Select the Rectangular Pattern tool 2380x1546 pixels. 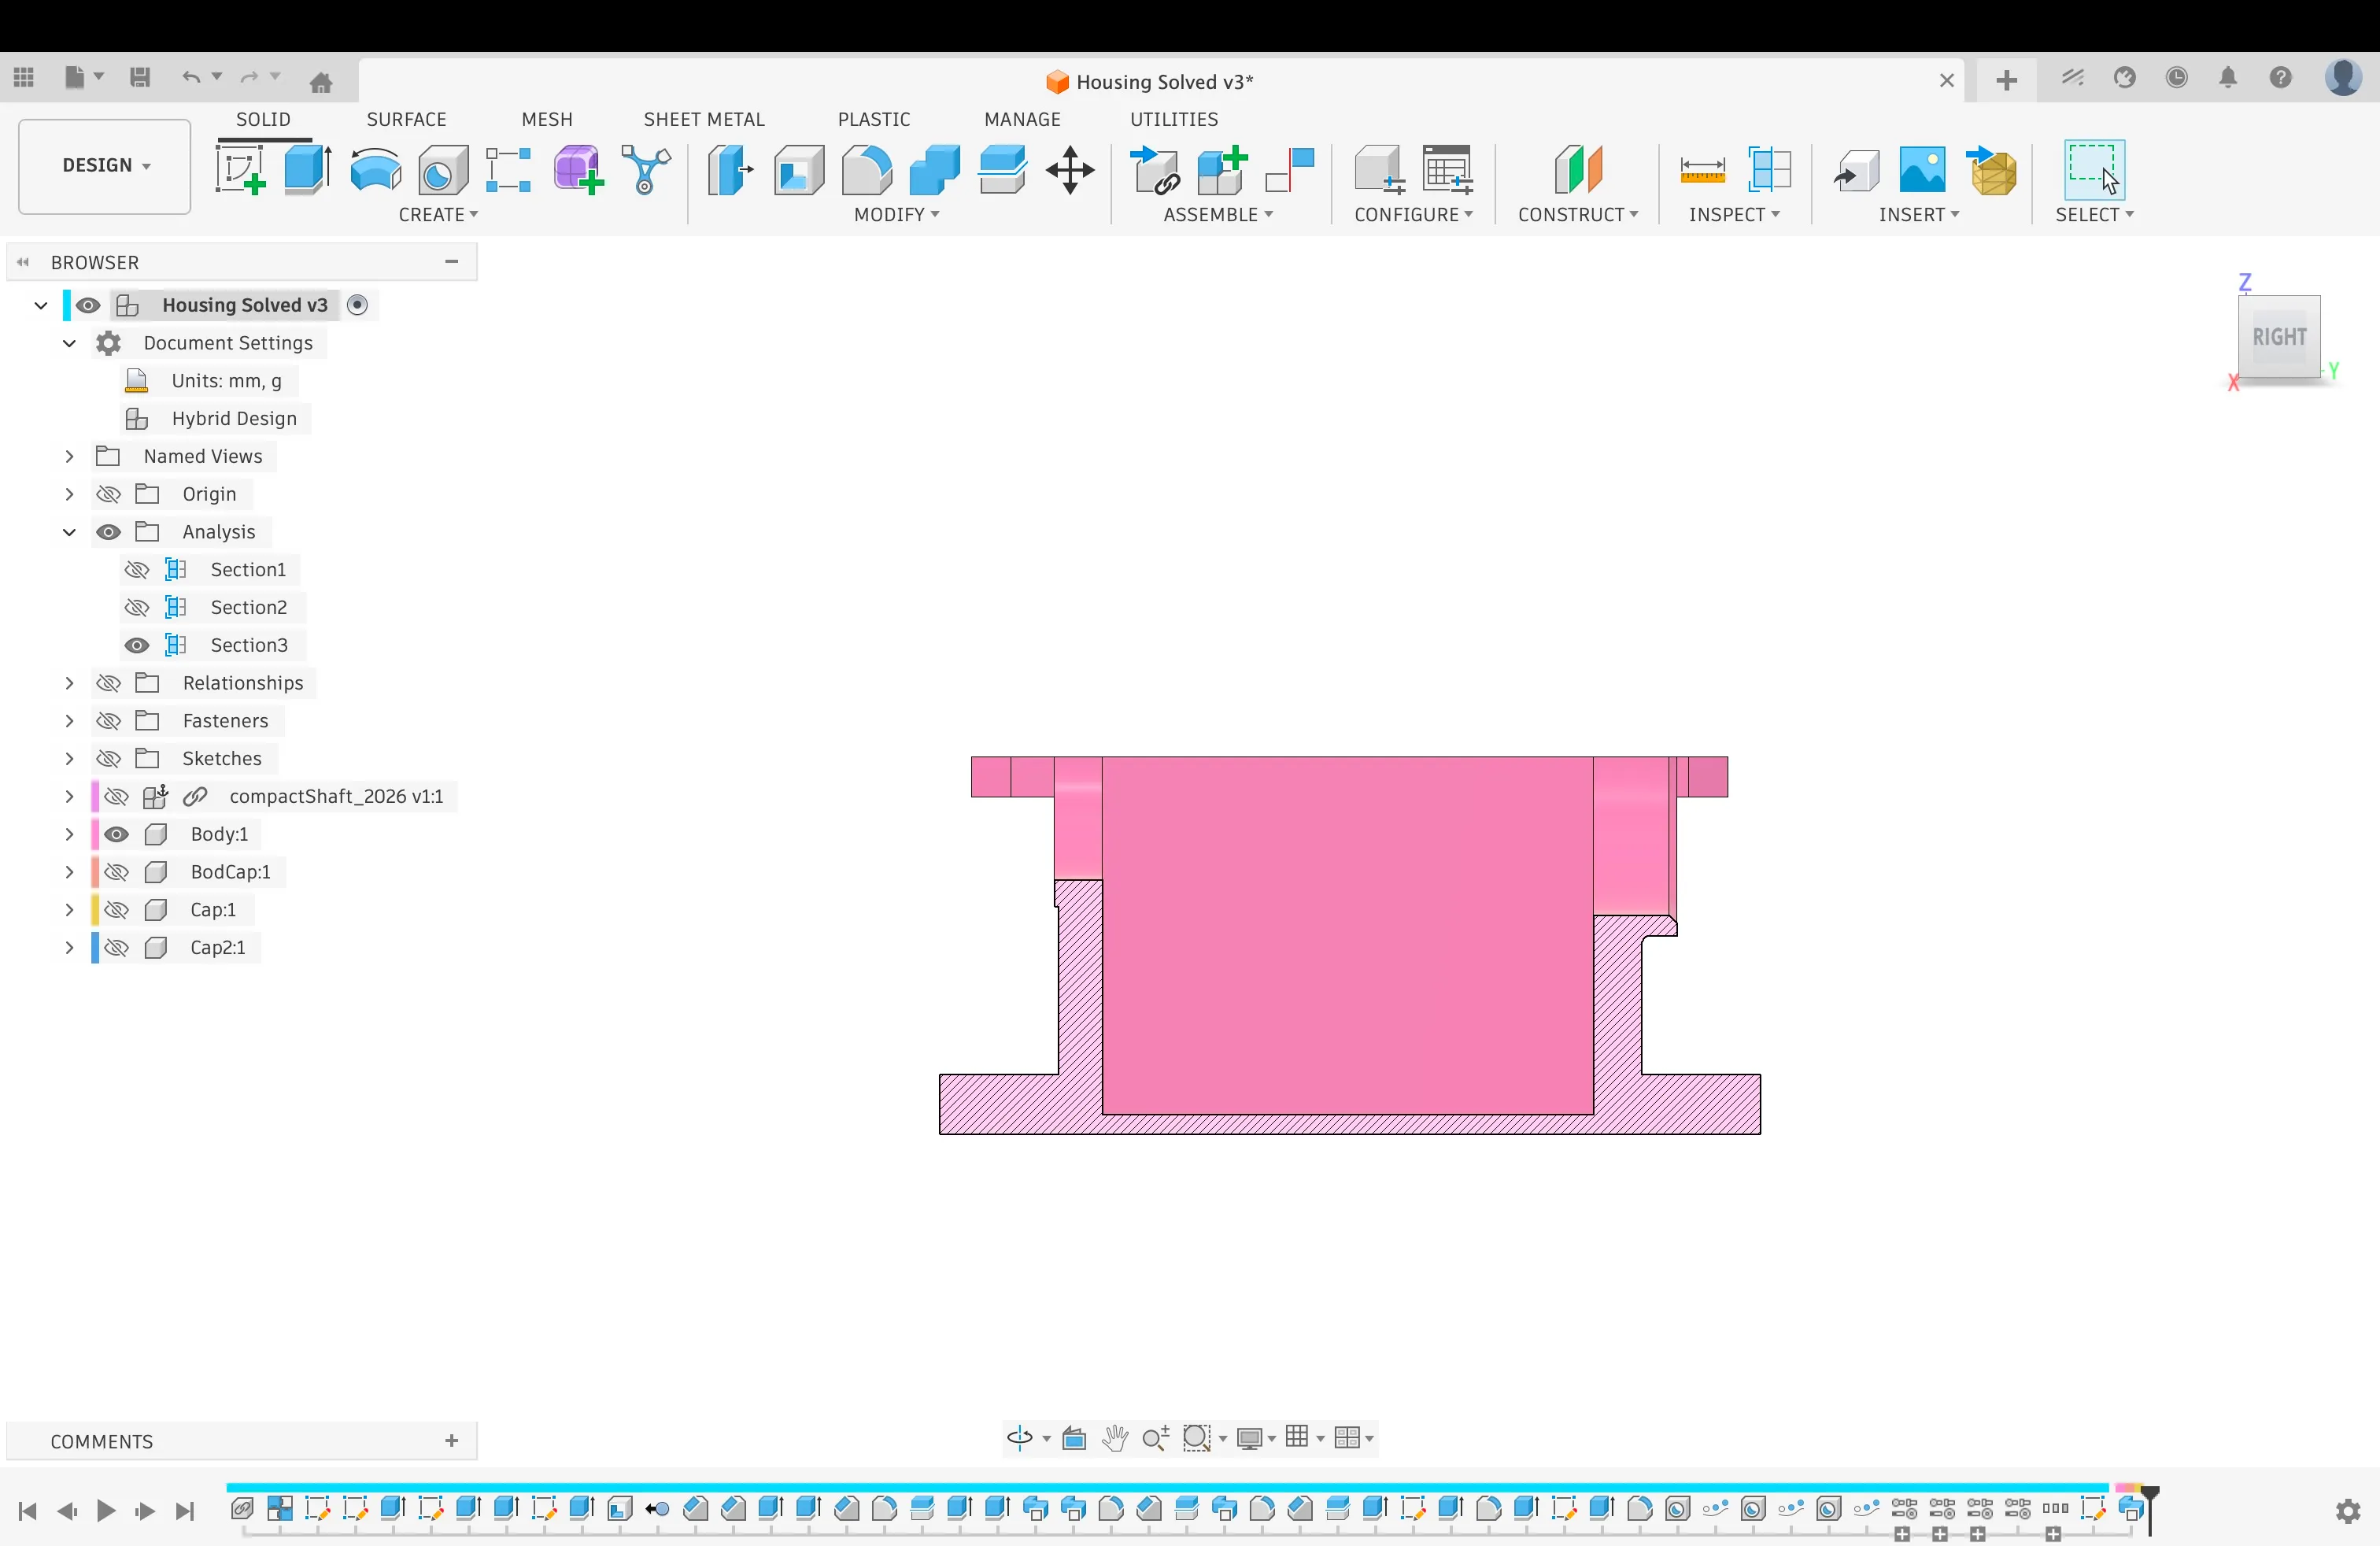point(509,170)
